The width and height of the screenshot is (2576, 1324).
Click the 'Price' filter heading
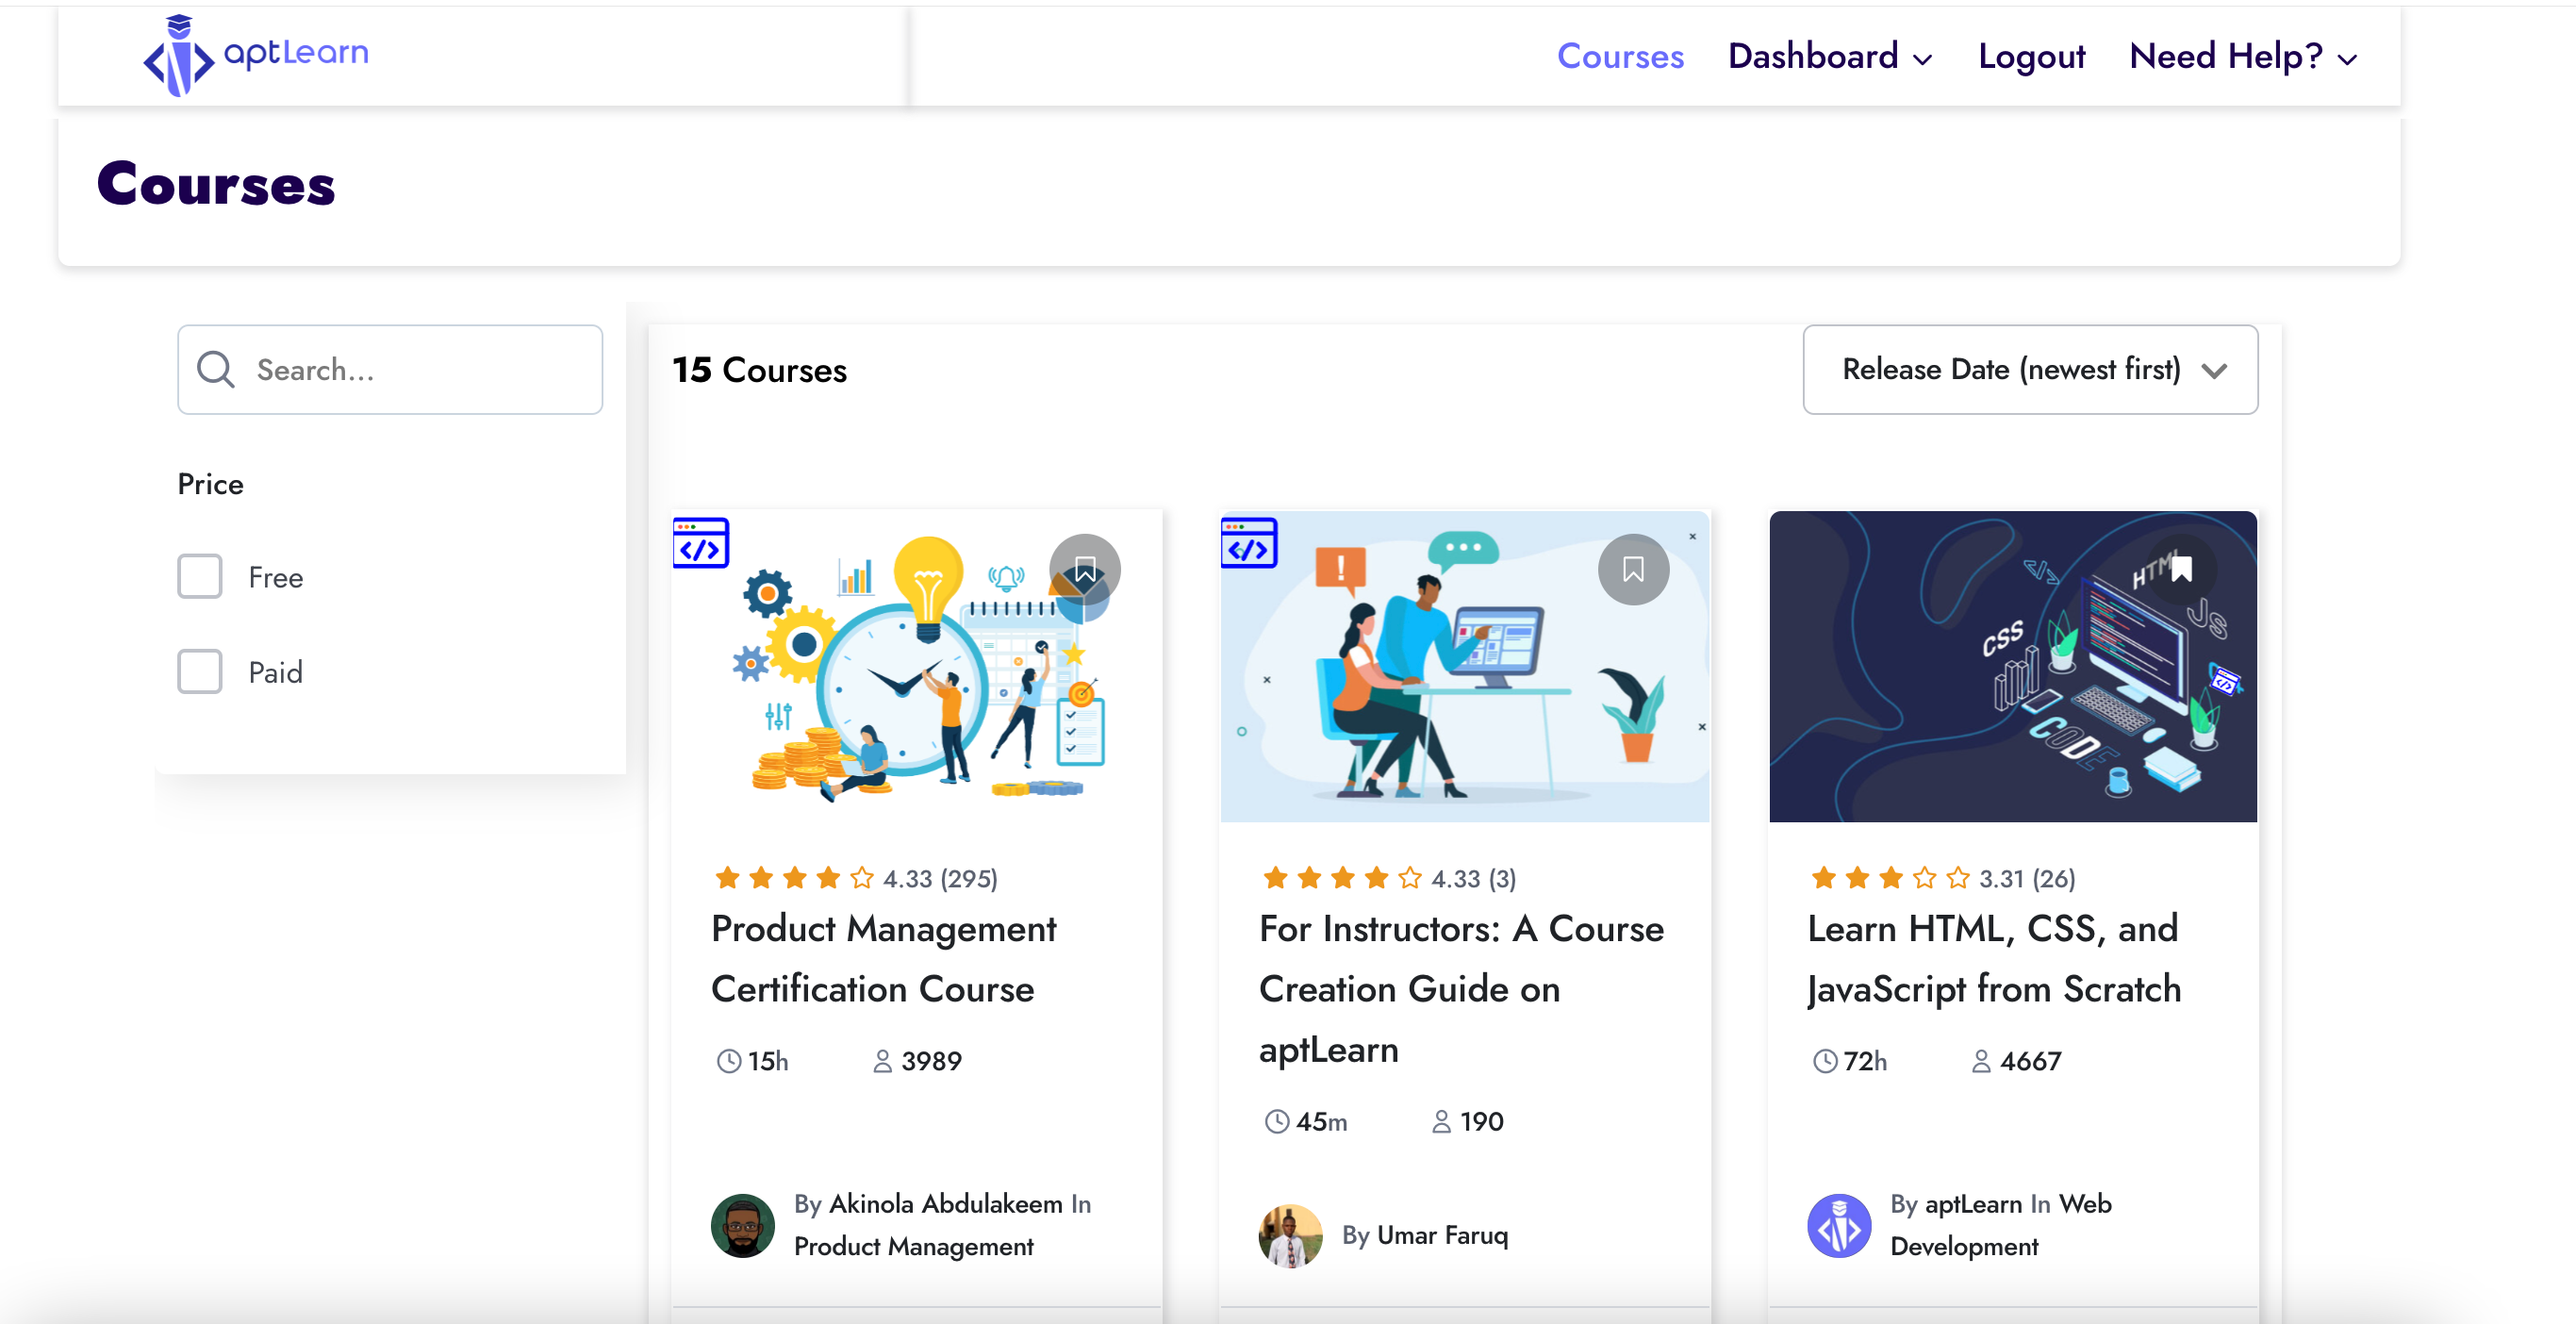(210, 484)
